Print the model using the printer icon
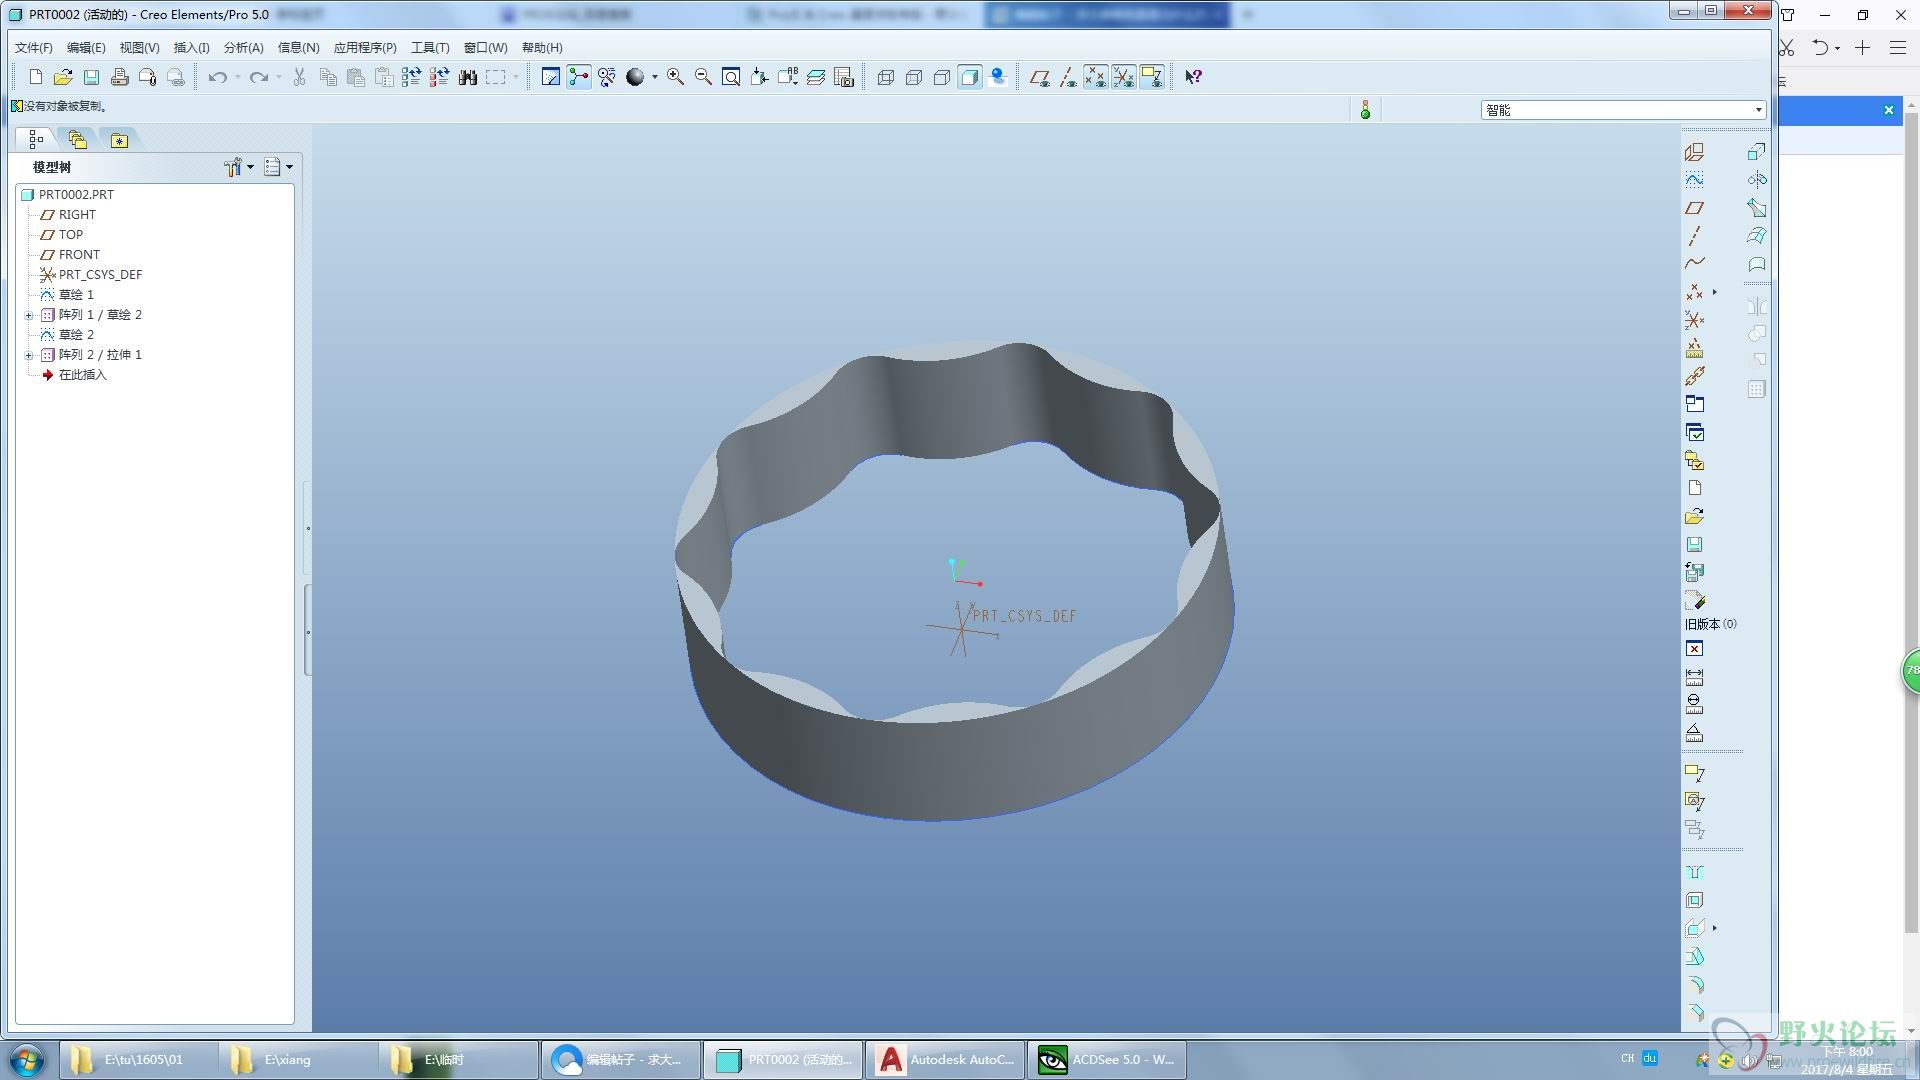 119,77
